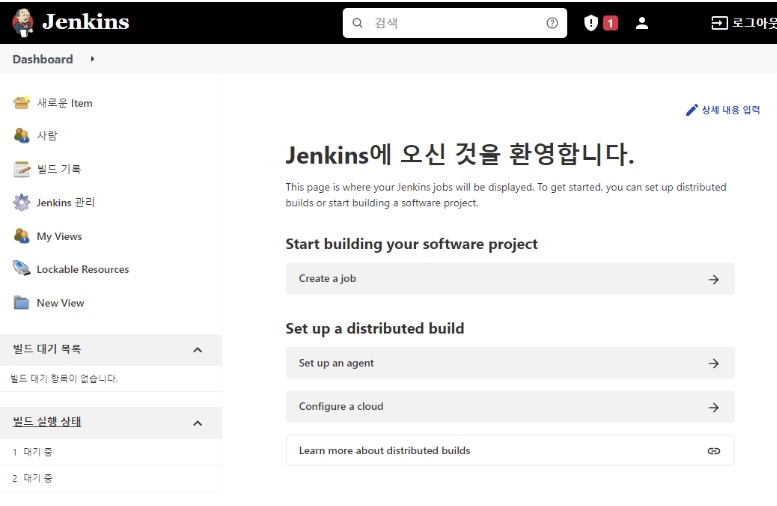
Task: Open the 사람 menu link
Action: click(x=47, y=135)
